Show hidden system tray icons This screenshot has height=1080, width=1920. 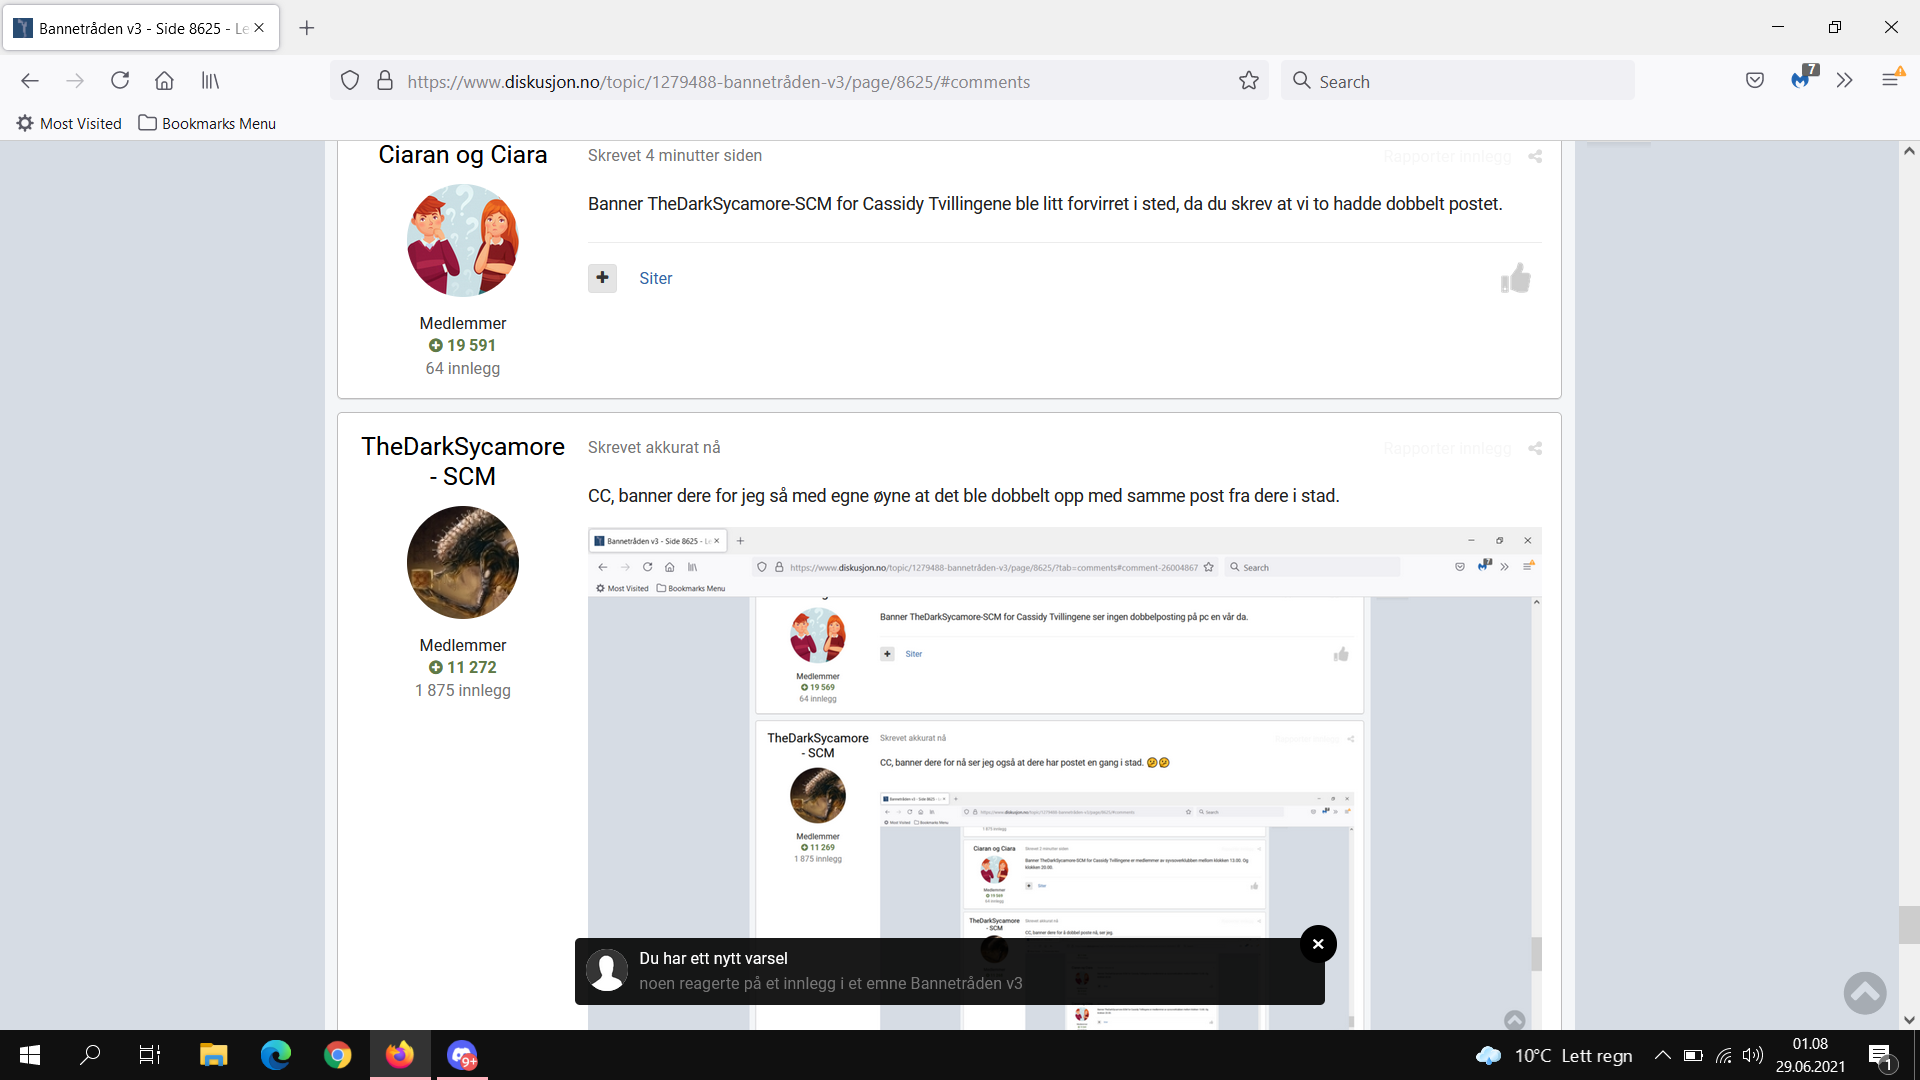(x=1662, y=1055)
